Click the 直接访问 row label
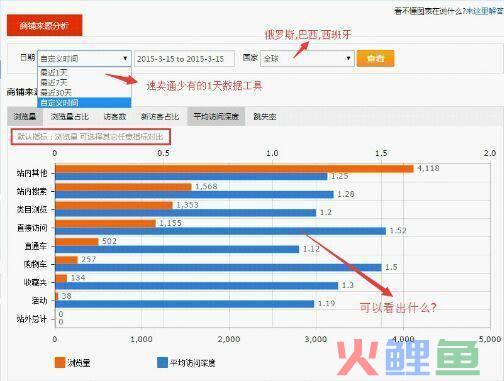504x381 pixels. click(x=32, y=228)
